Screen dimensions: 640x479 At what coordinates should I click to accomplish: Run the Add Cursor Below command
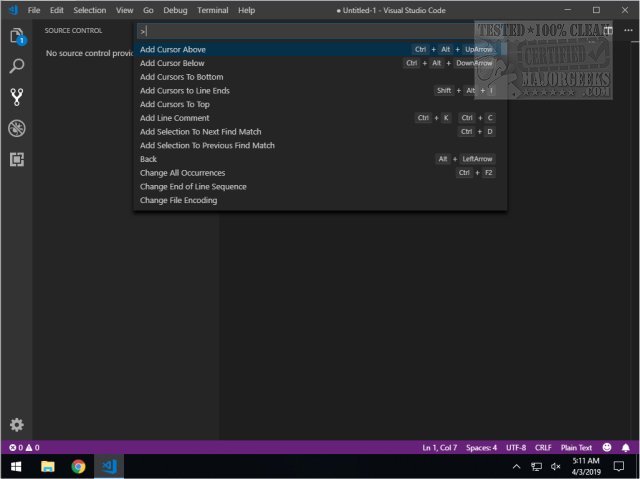[x=320, y=63]
